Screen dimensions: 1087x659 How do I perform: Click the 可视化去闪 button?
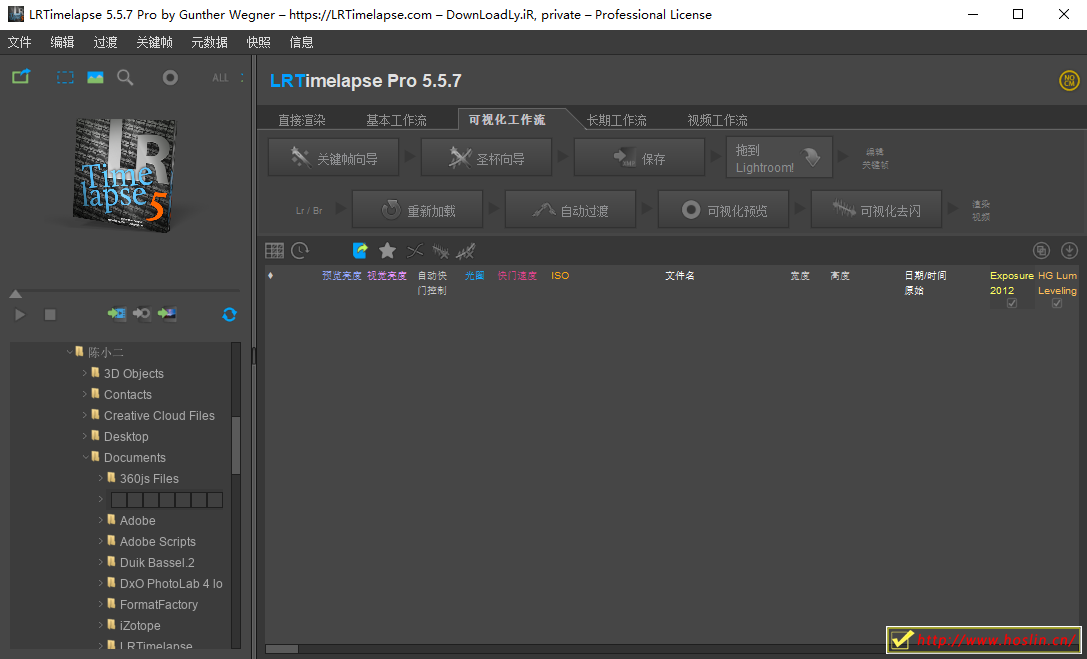coord(876,210)
